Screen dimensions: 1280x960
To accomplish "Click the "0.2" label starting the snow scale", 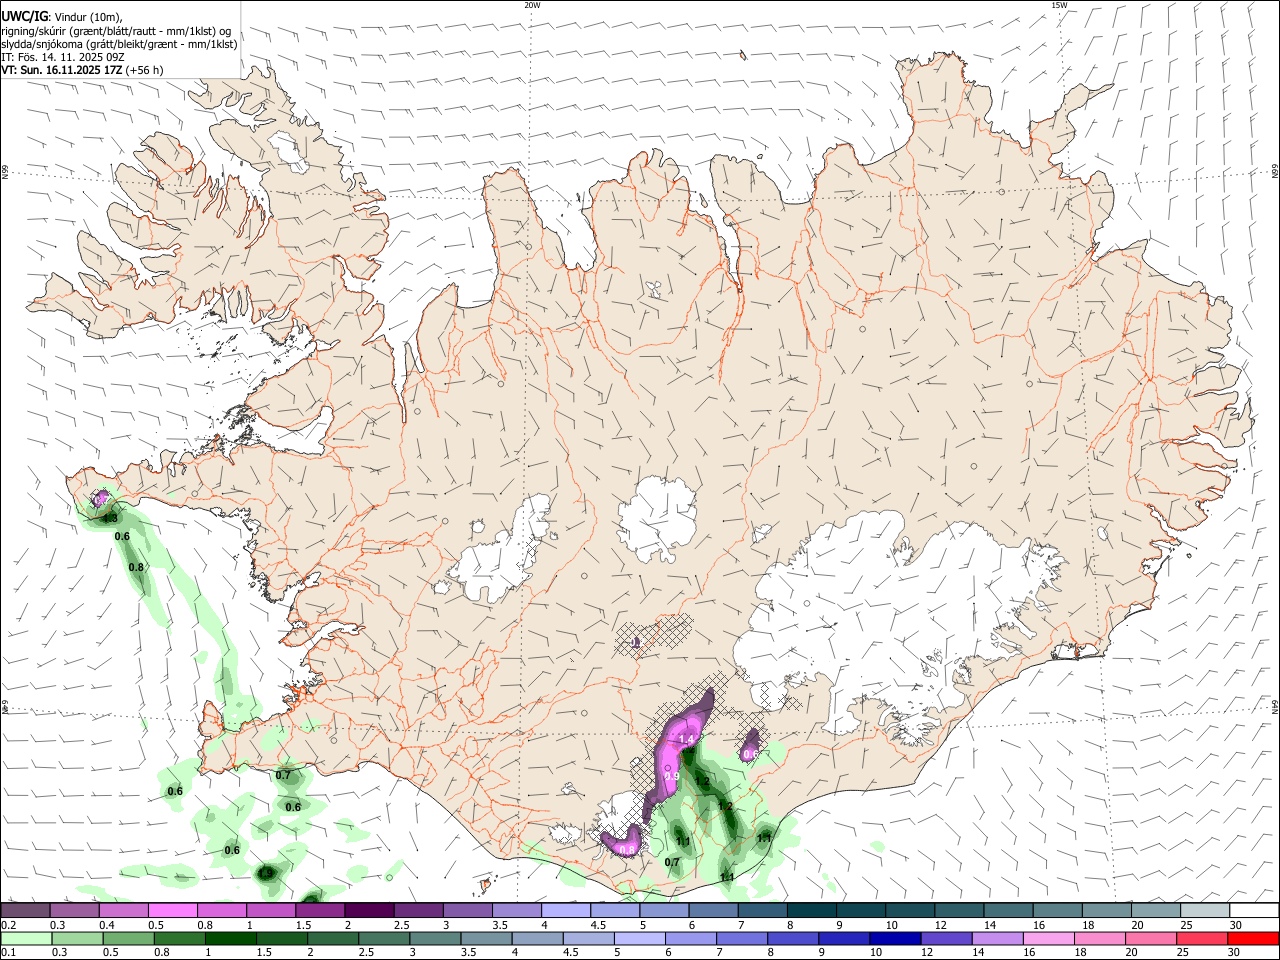I will pyautogui.click(x=8, y=925).
